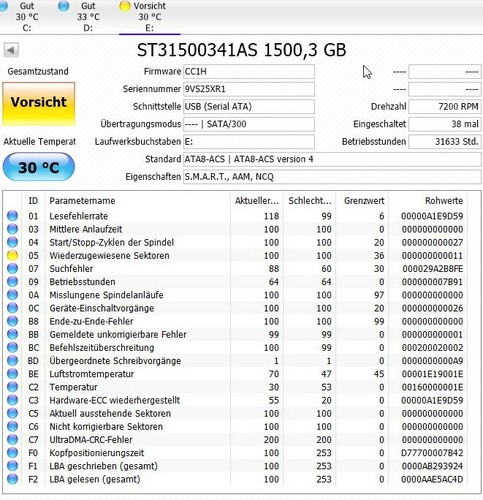Select the yellow caution icon for drive E:
483x500 pixels.
125,6
